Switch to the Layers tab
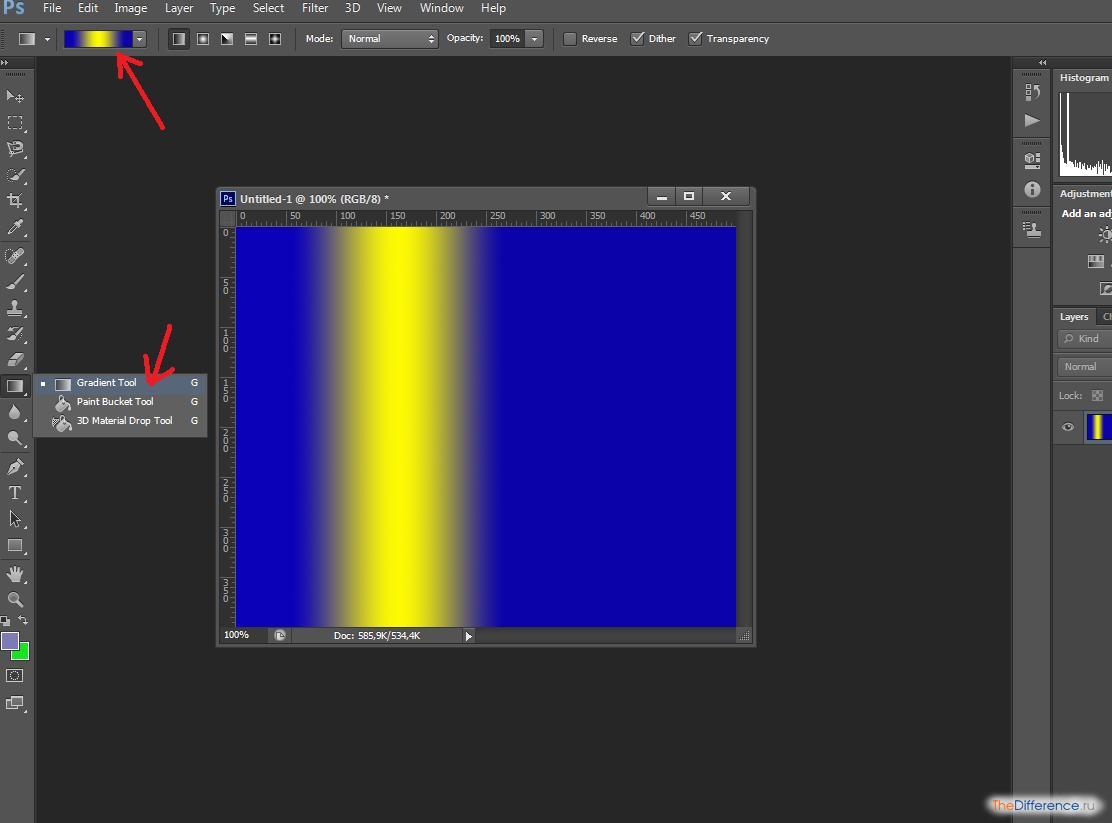 [x=1074, y=316]
